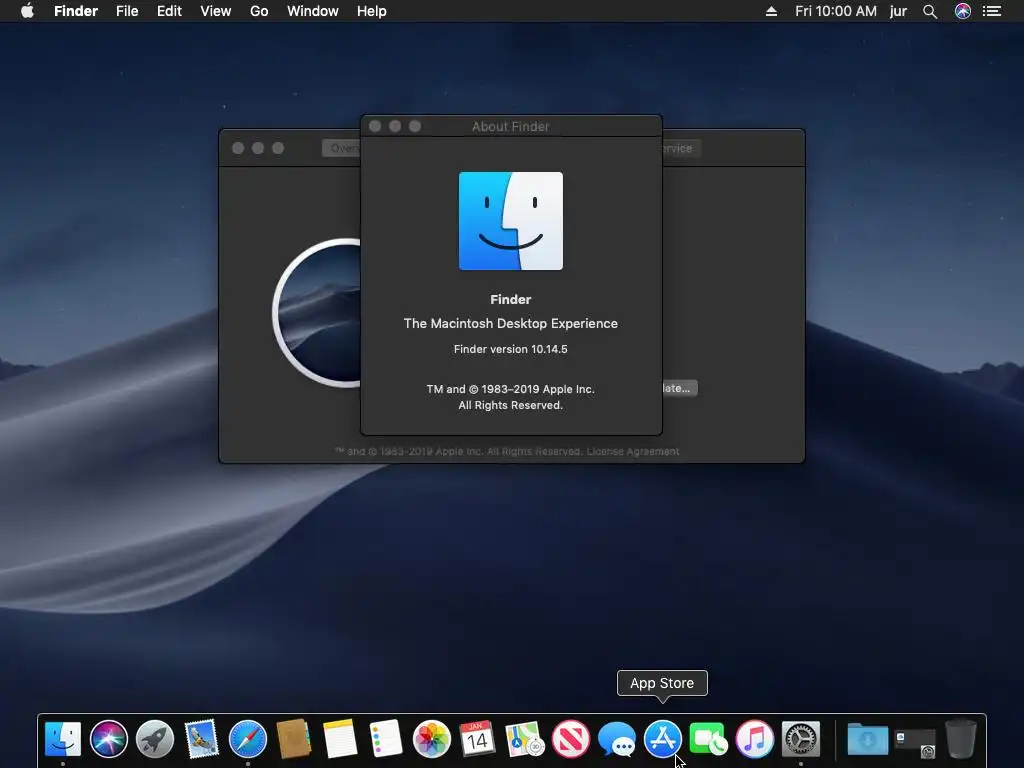Open Calendar showing 14 in Dock
Viewport: 1024px width, 768px height.
click(477, 739)
